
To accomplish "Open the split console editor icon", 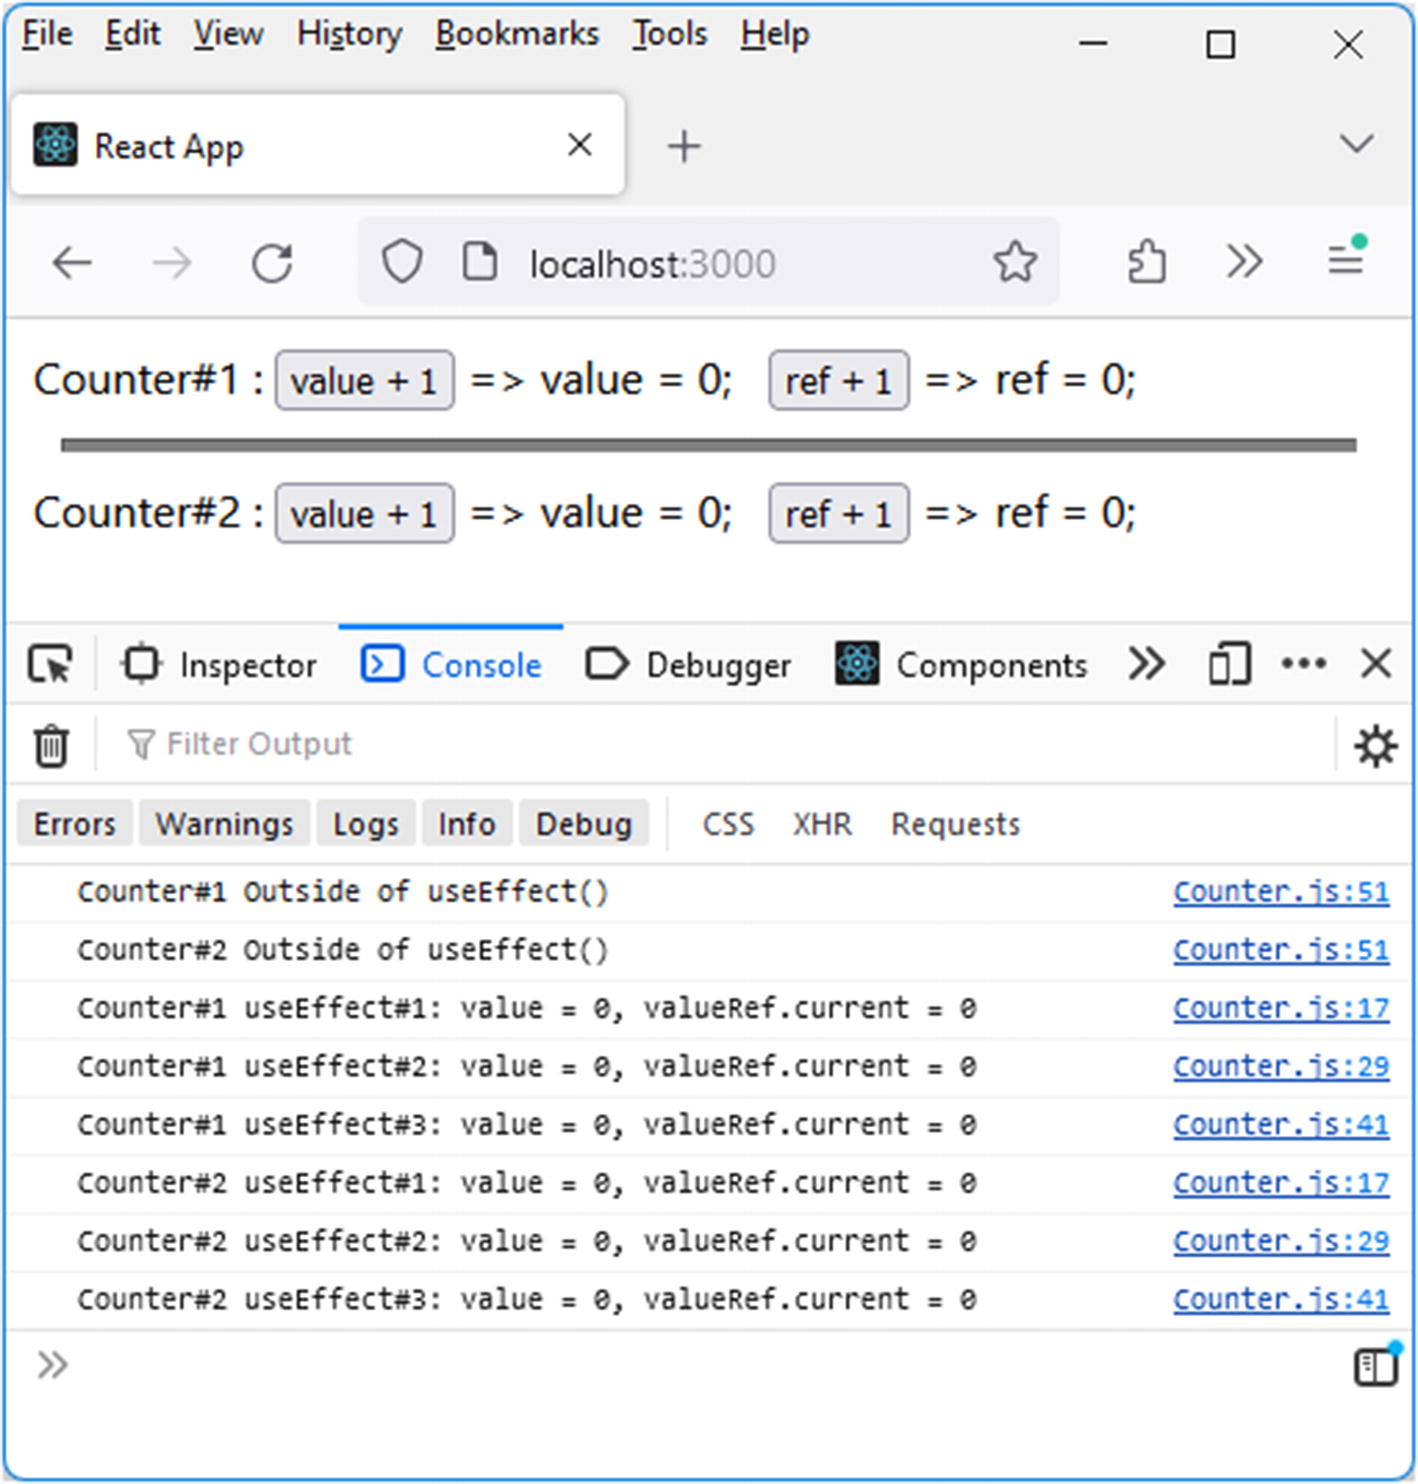I will coord(1376,1366).
